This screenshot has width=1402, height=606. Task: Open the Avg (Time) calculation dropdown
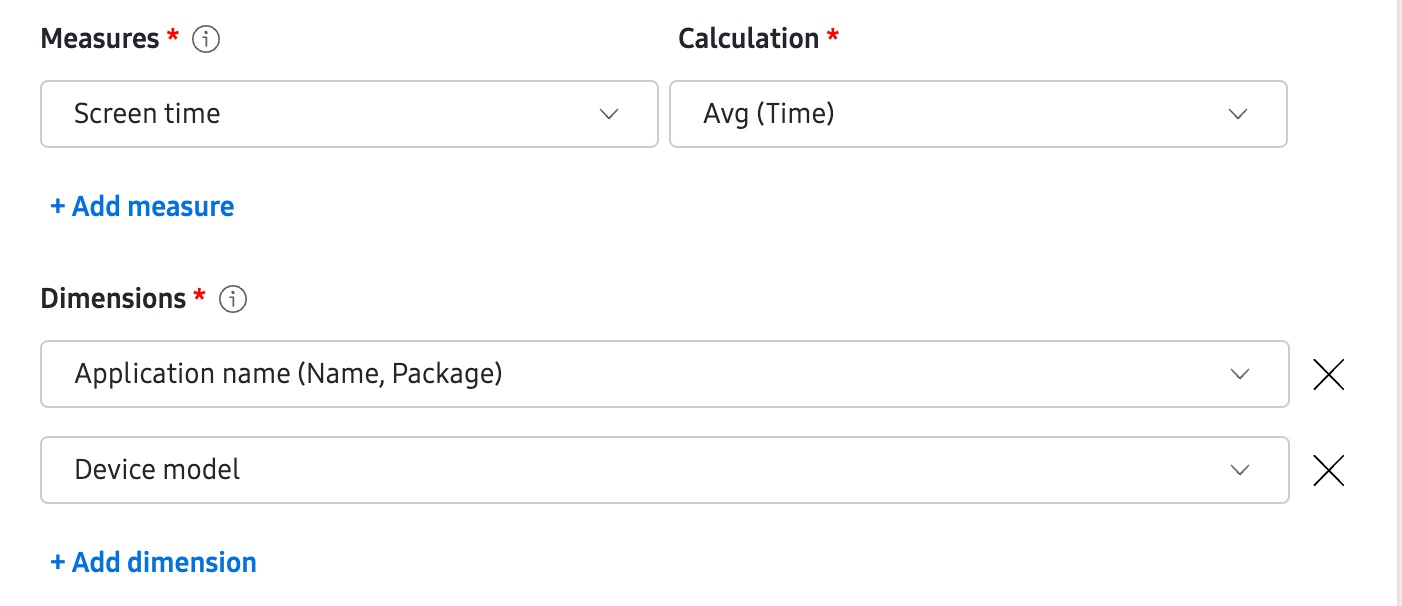pyautogui.click(x=978, y=113)
